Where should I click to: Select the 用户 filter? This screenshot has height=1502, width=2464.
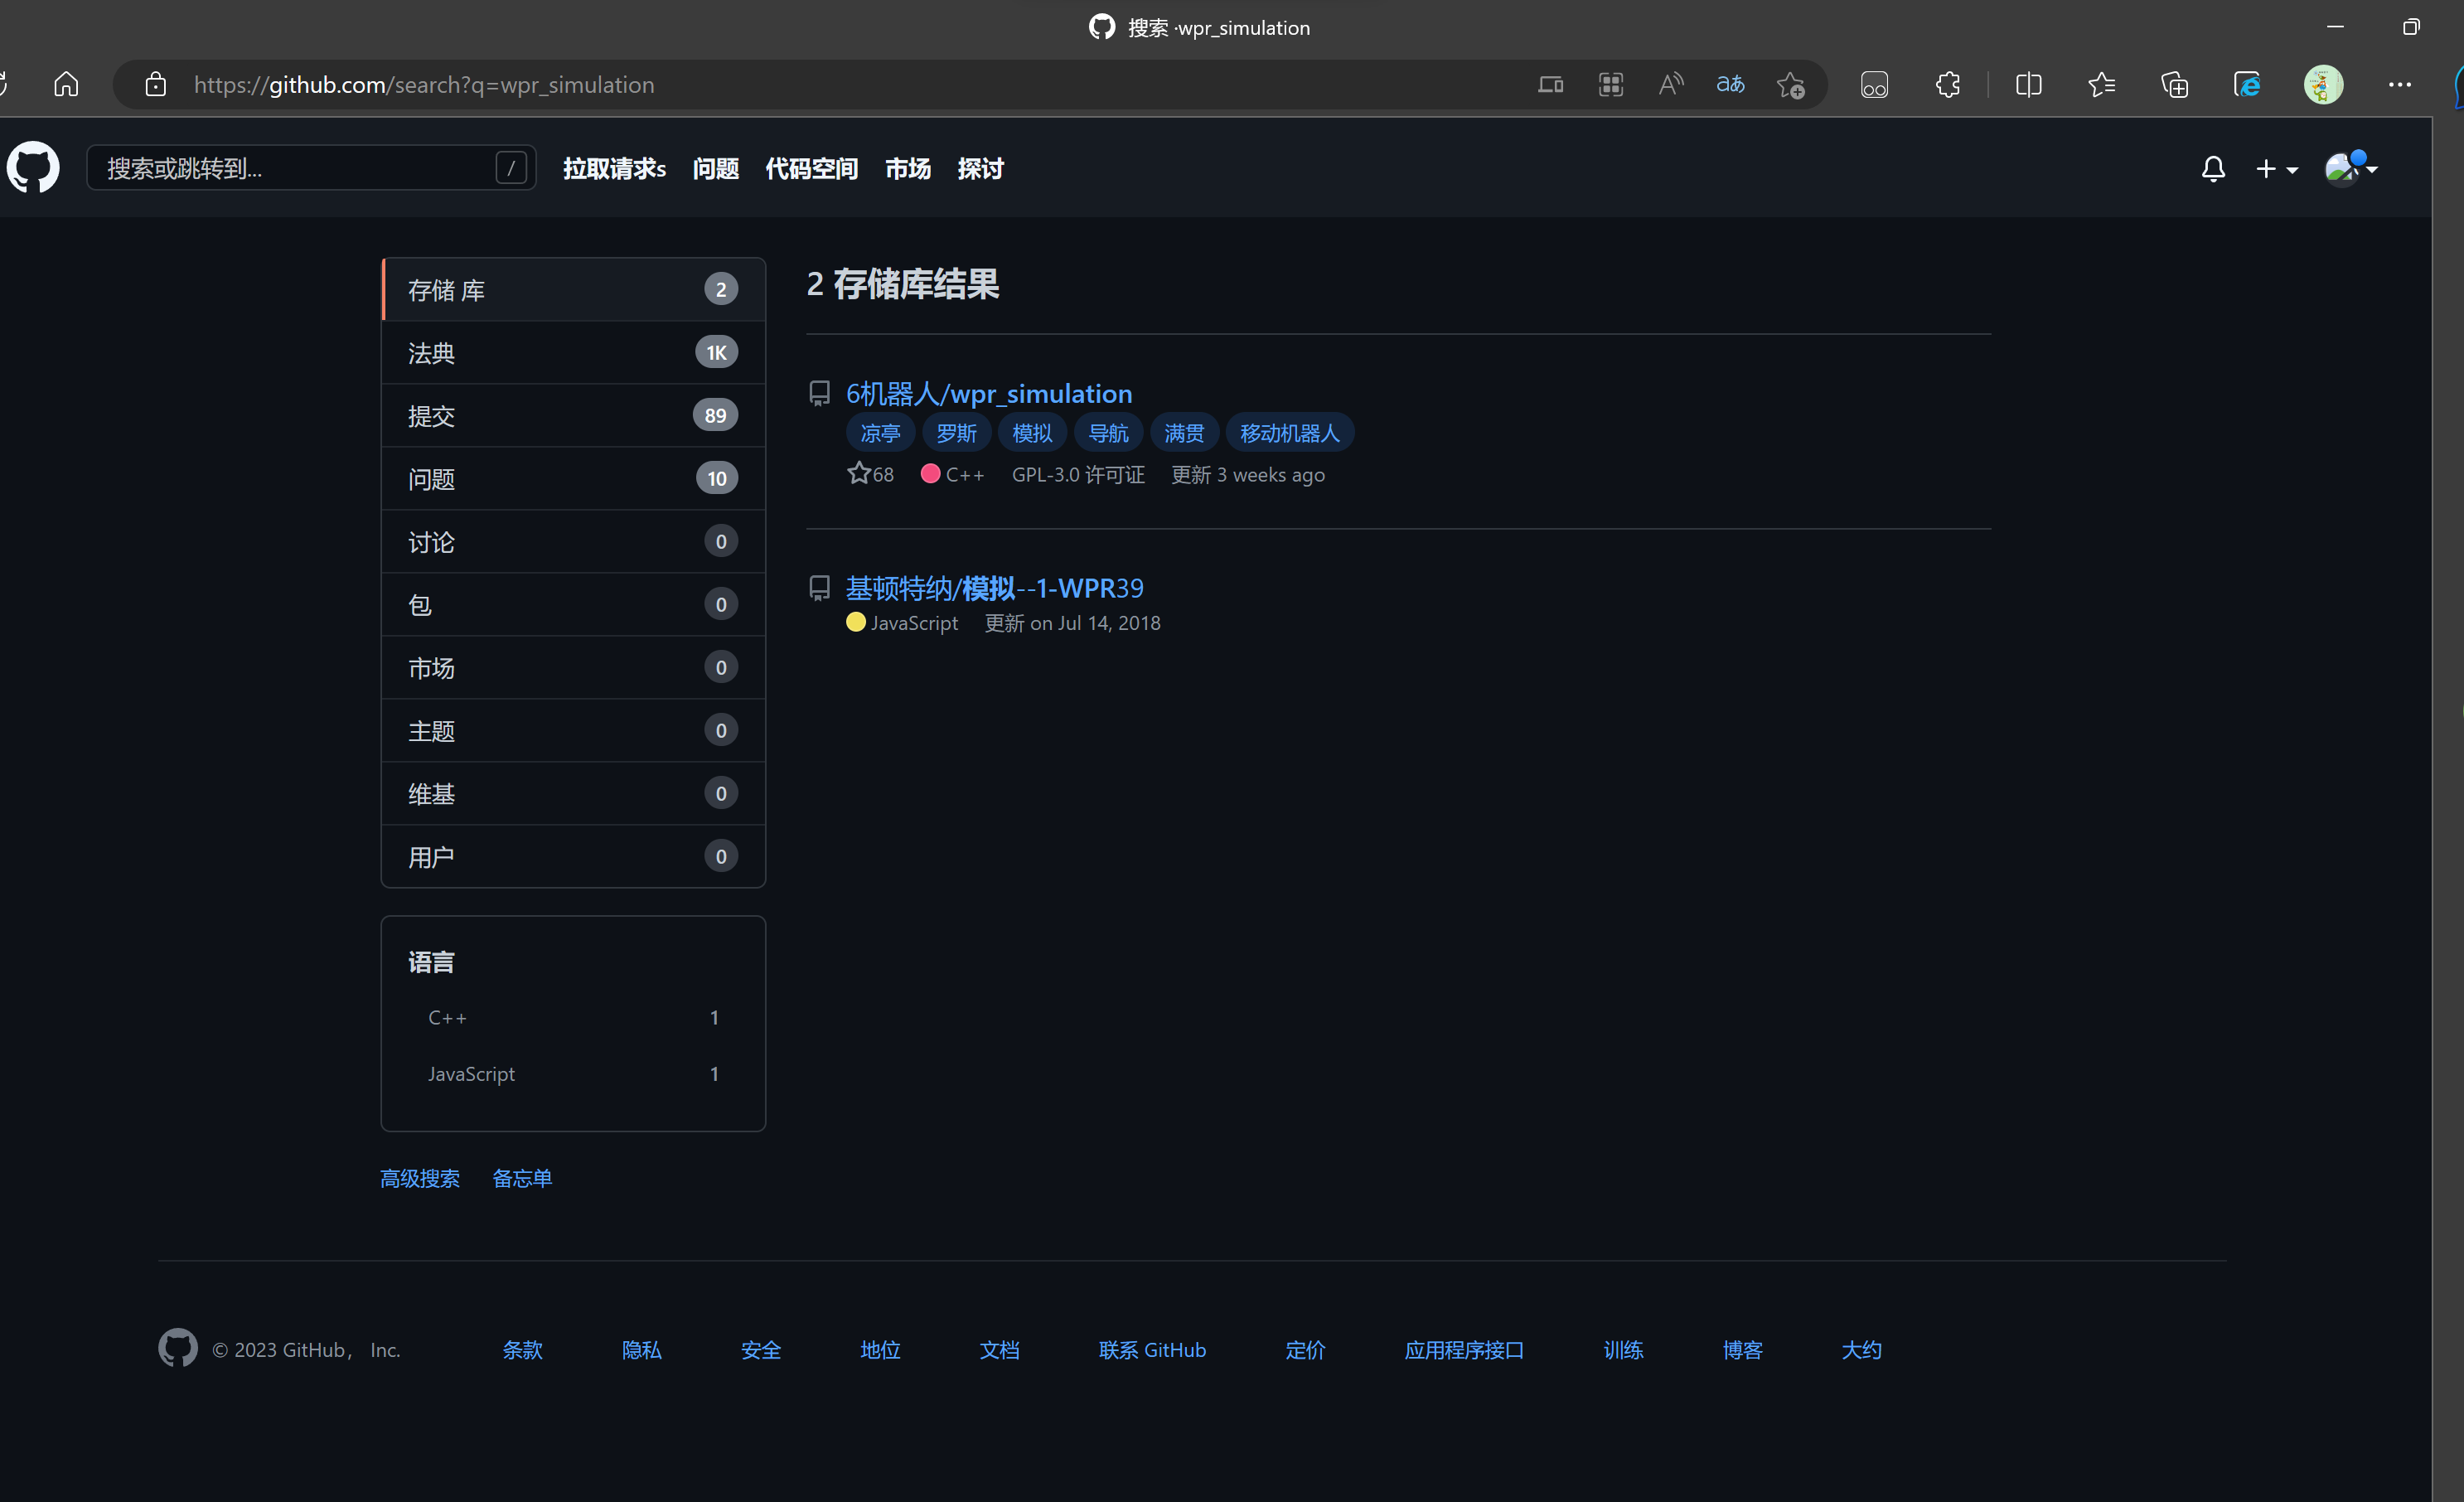(573, 856)
